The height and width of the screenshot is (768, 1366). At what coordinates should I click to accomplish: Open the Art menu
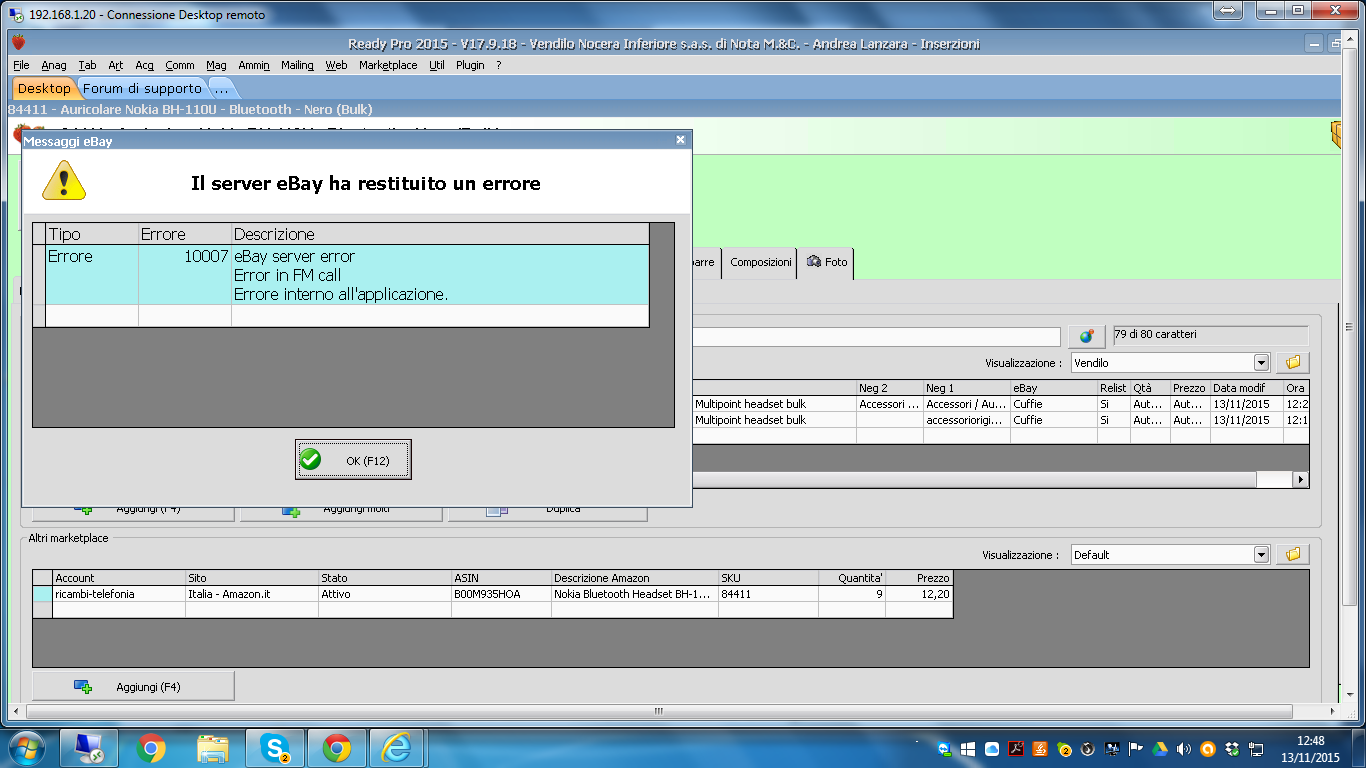click(x=116, y=65)
